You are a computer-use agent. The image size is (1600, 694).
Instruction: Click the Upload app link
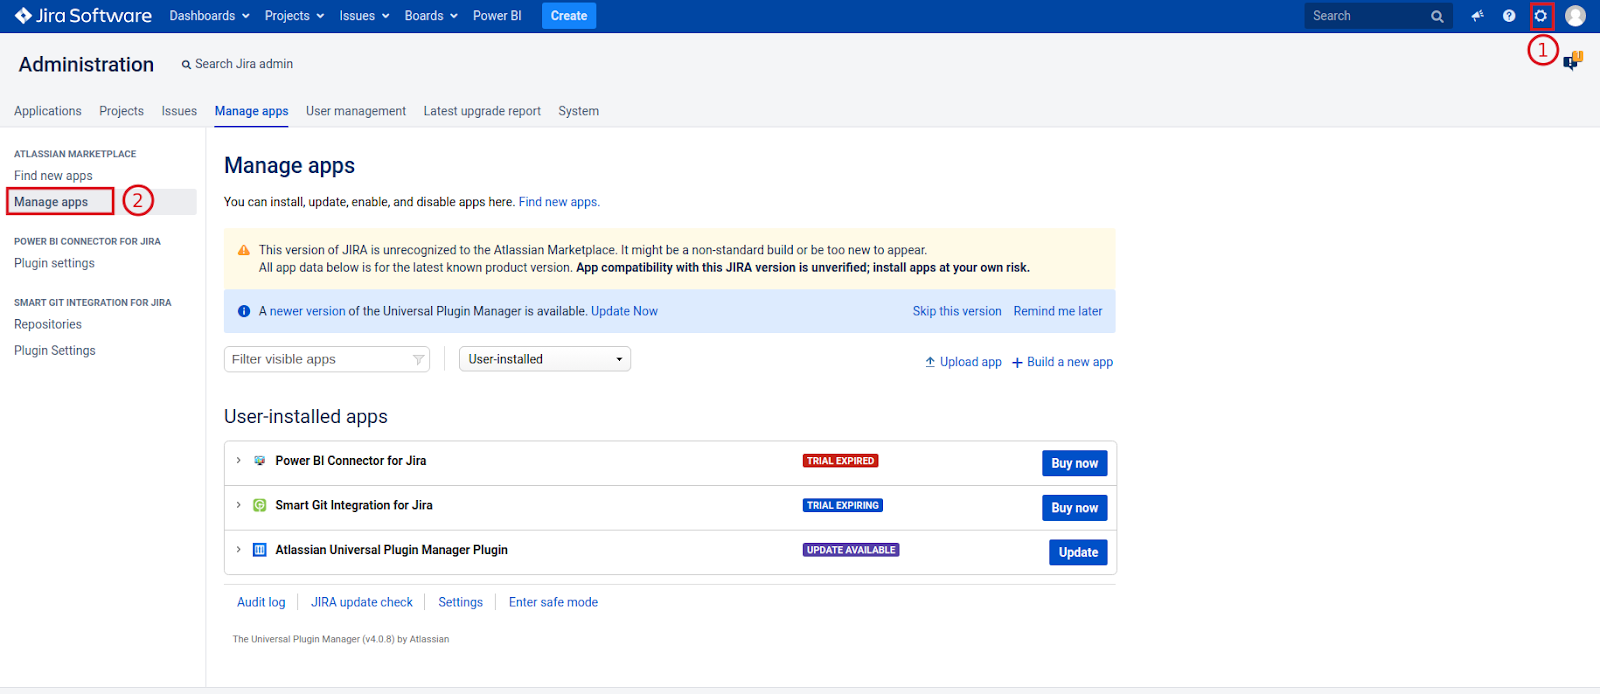pos(963,362)
